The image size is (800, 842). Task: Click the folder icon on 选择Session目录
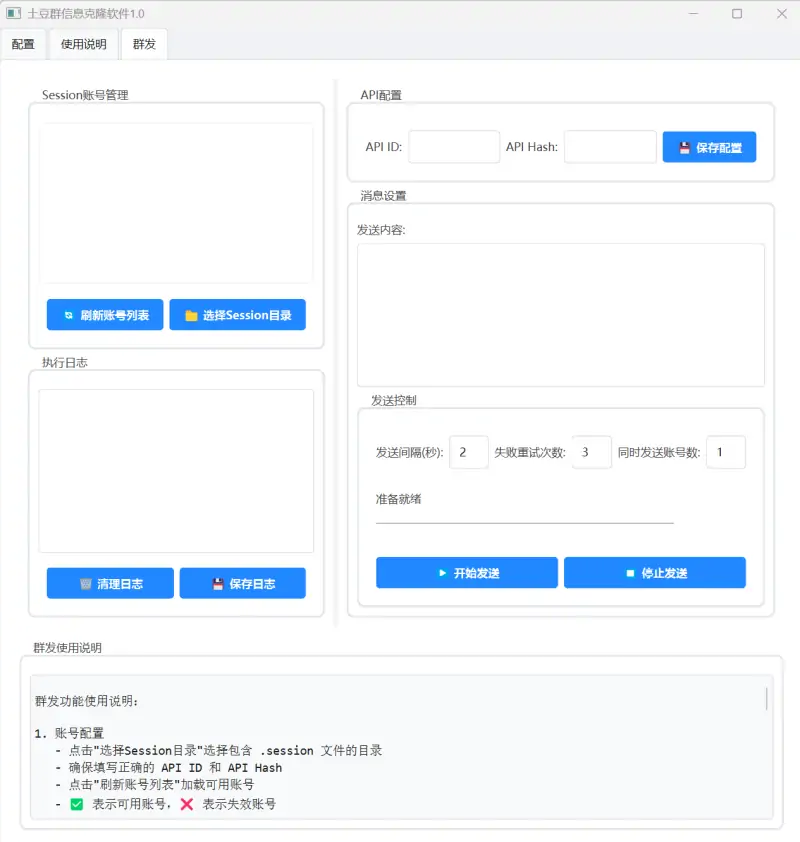(191, 315)
